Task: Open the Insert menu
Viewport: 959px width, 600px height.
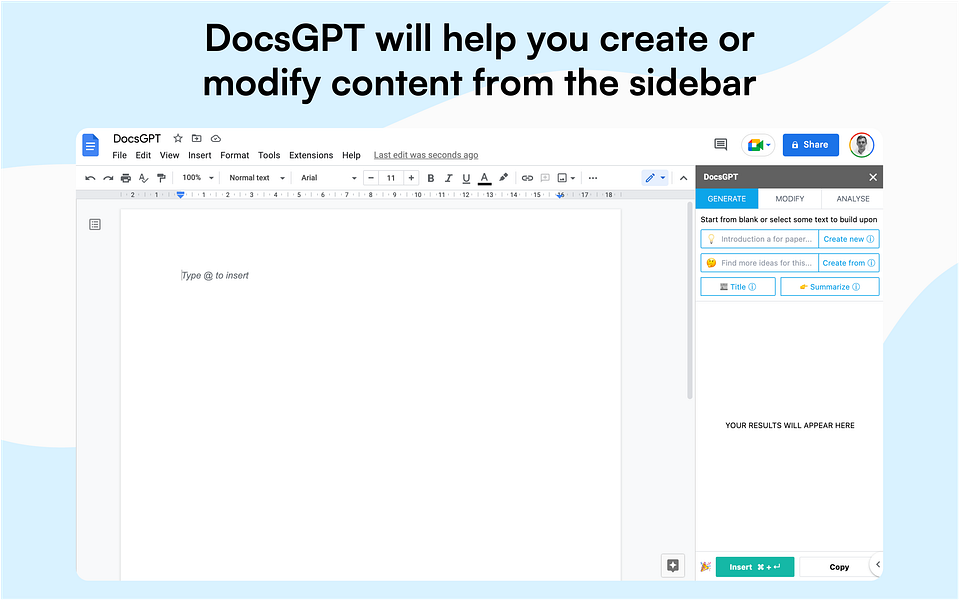Action: (199, 155)
